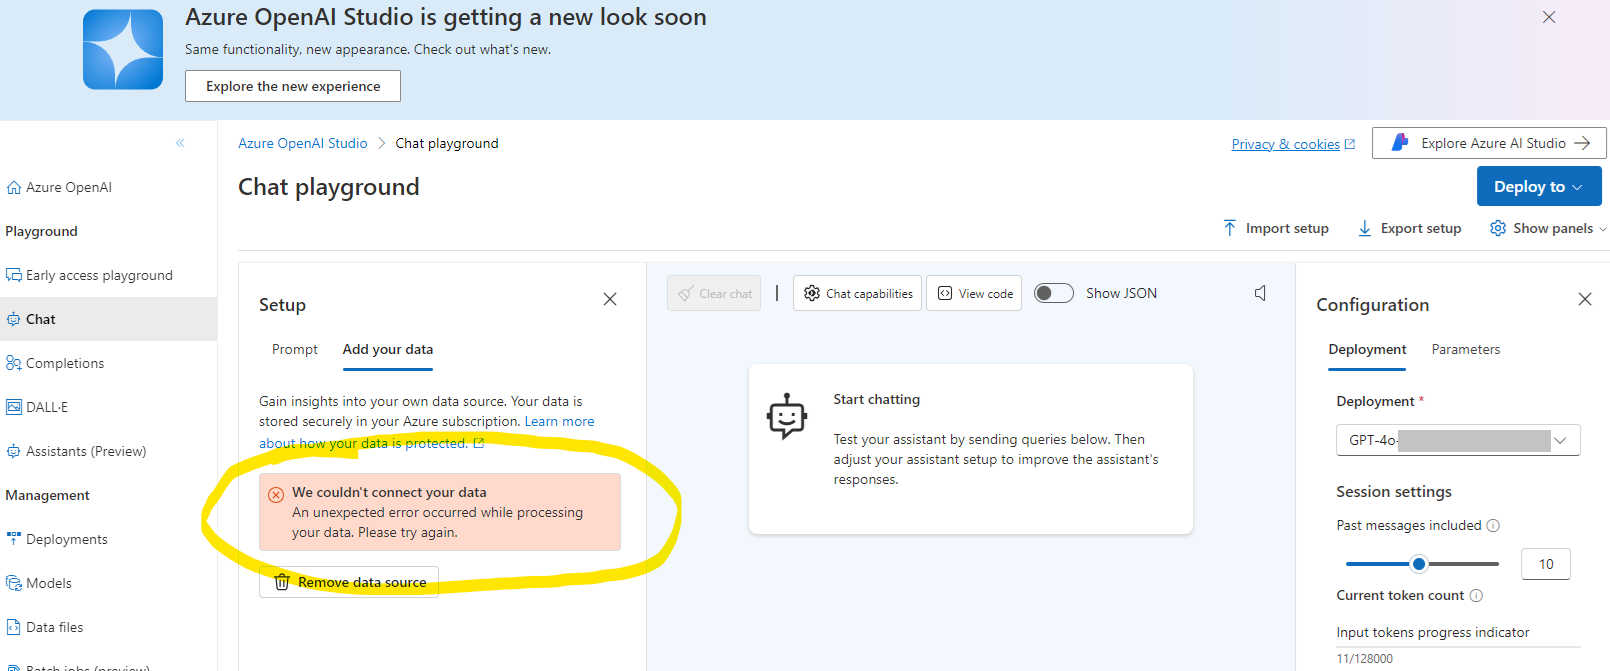Click the Azure OpenAI Studio logo icon
Viewport: 1610px width, 671px height.
[123, 50]
